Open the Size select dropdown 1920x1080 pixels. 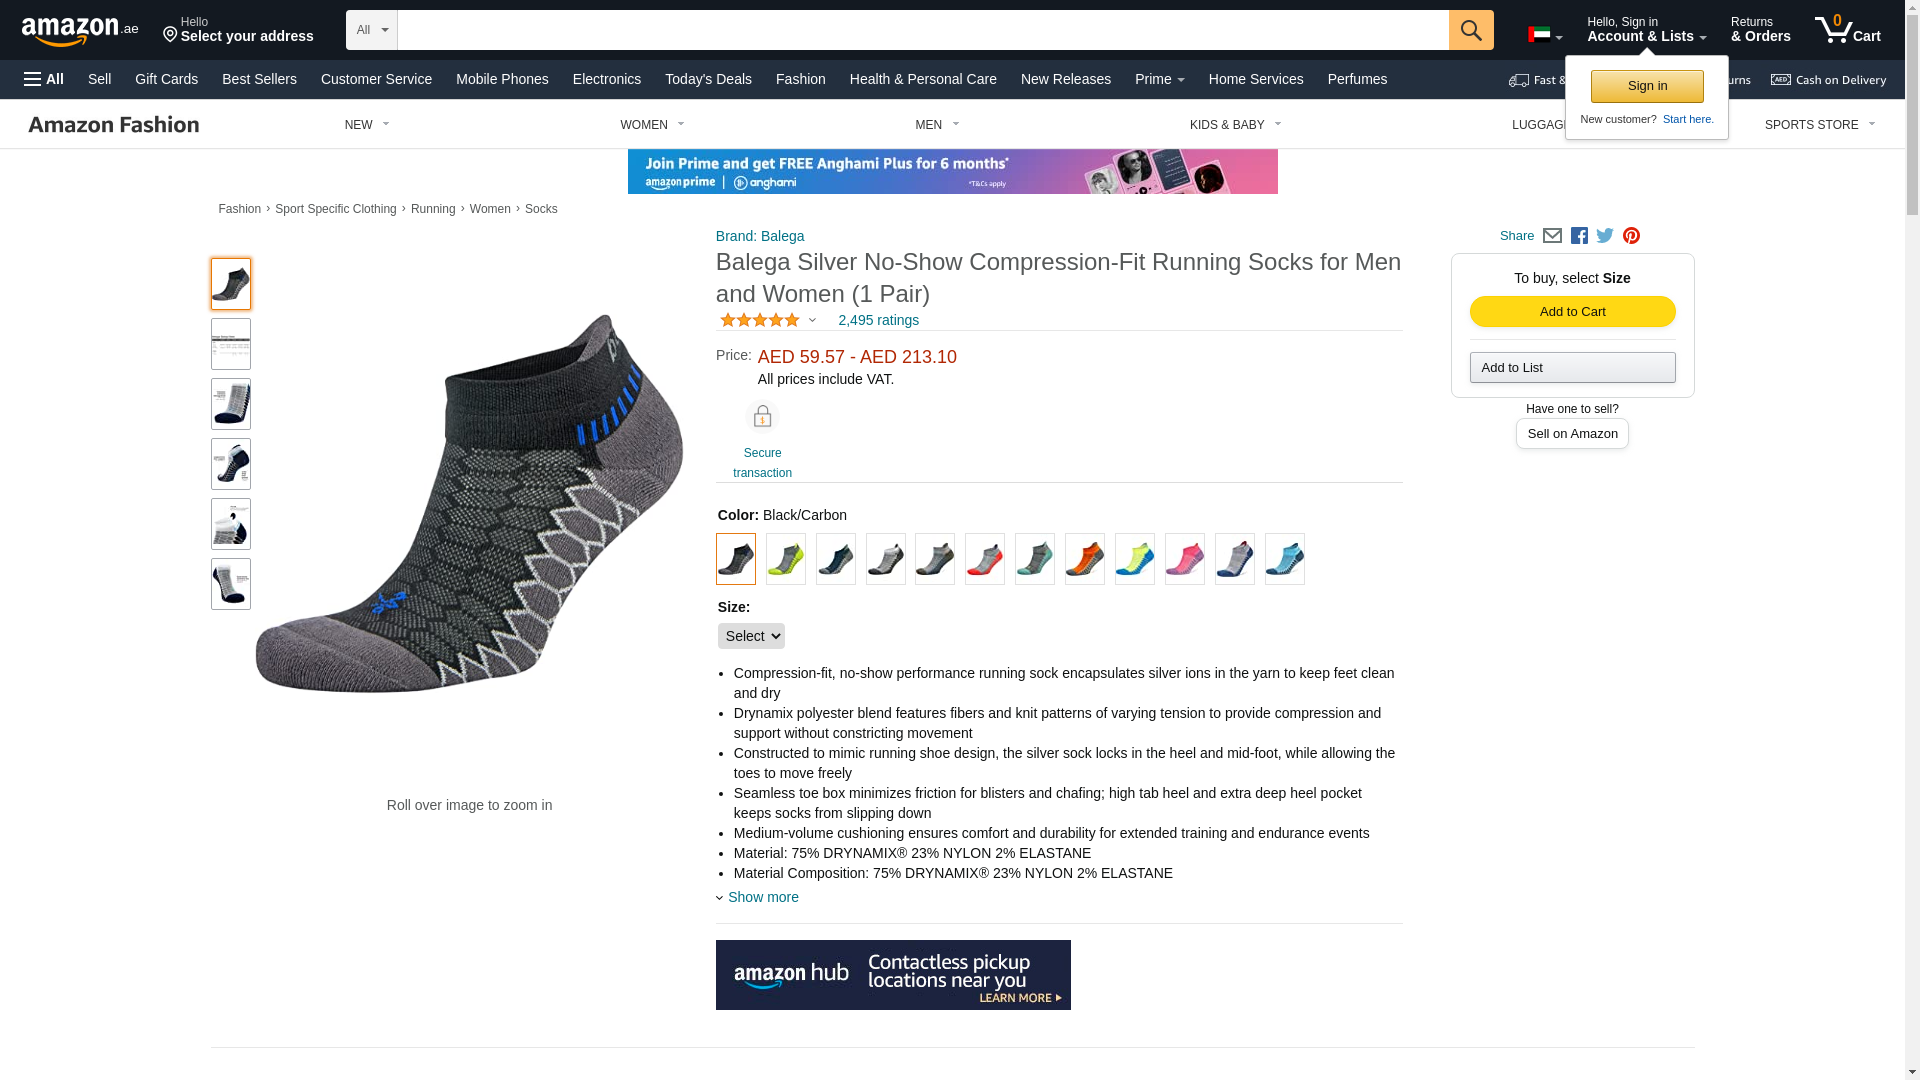(x=751, y=636)
